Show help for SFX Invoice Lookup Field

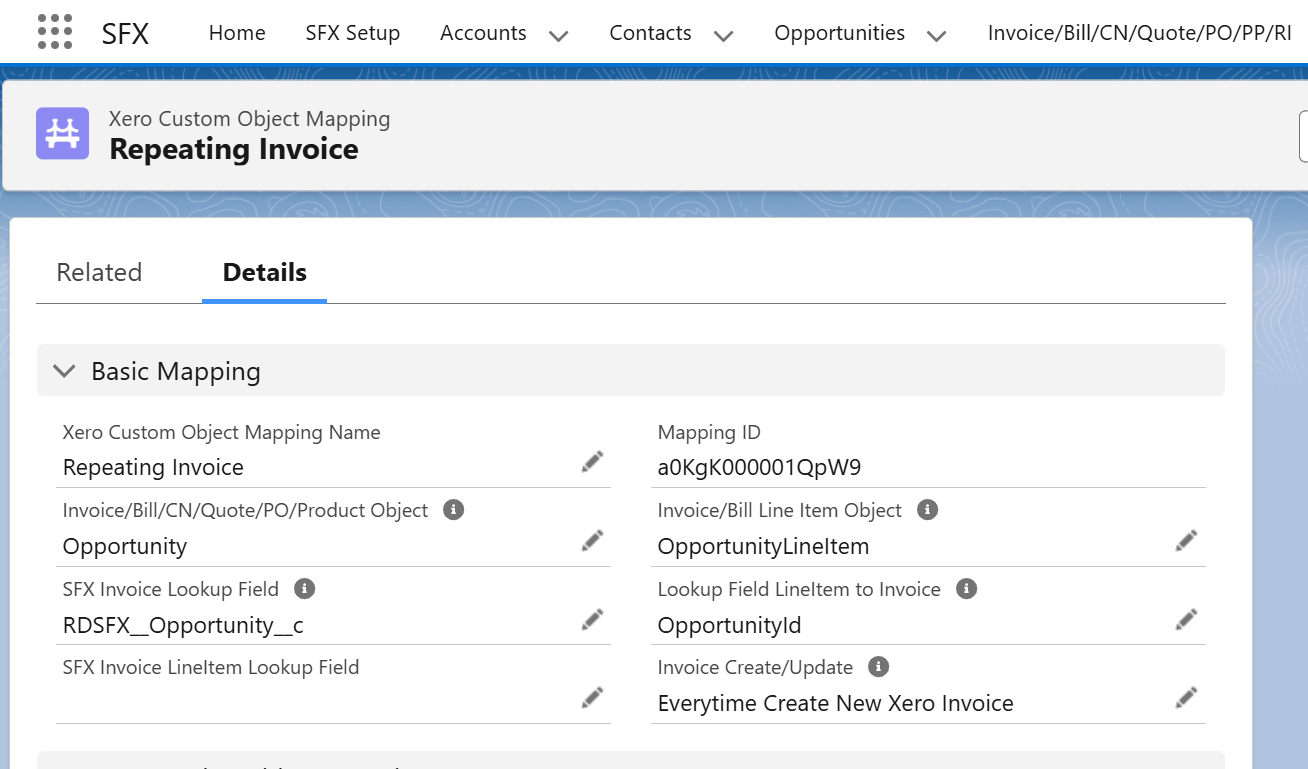[305, 589]
